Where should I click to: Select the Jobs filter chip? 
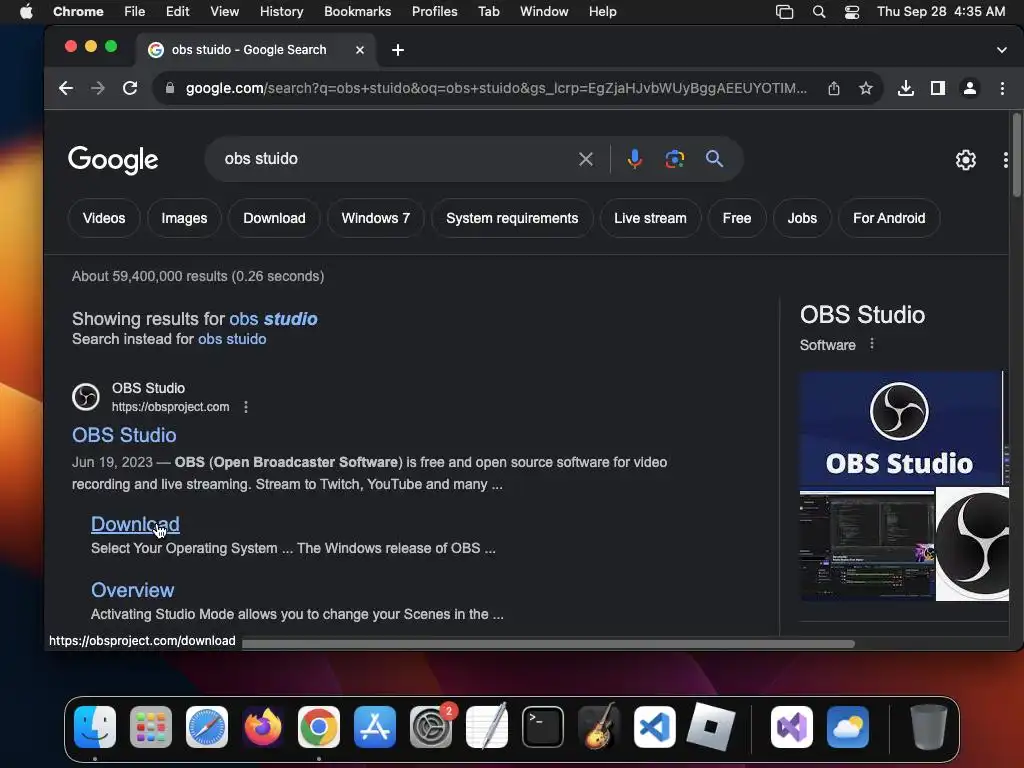point(802,218)
